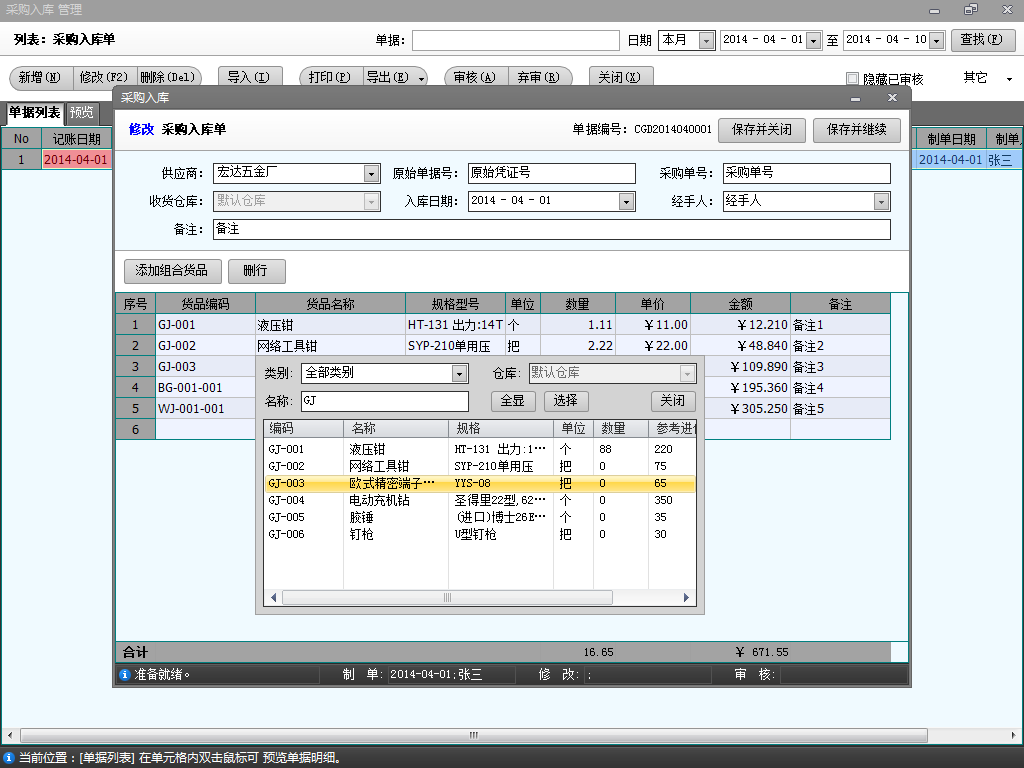Open the 类别 全部类别 dropdown
1024x768 pixels.
tap(459, 374)
